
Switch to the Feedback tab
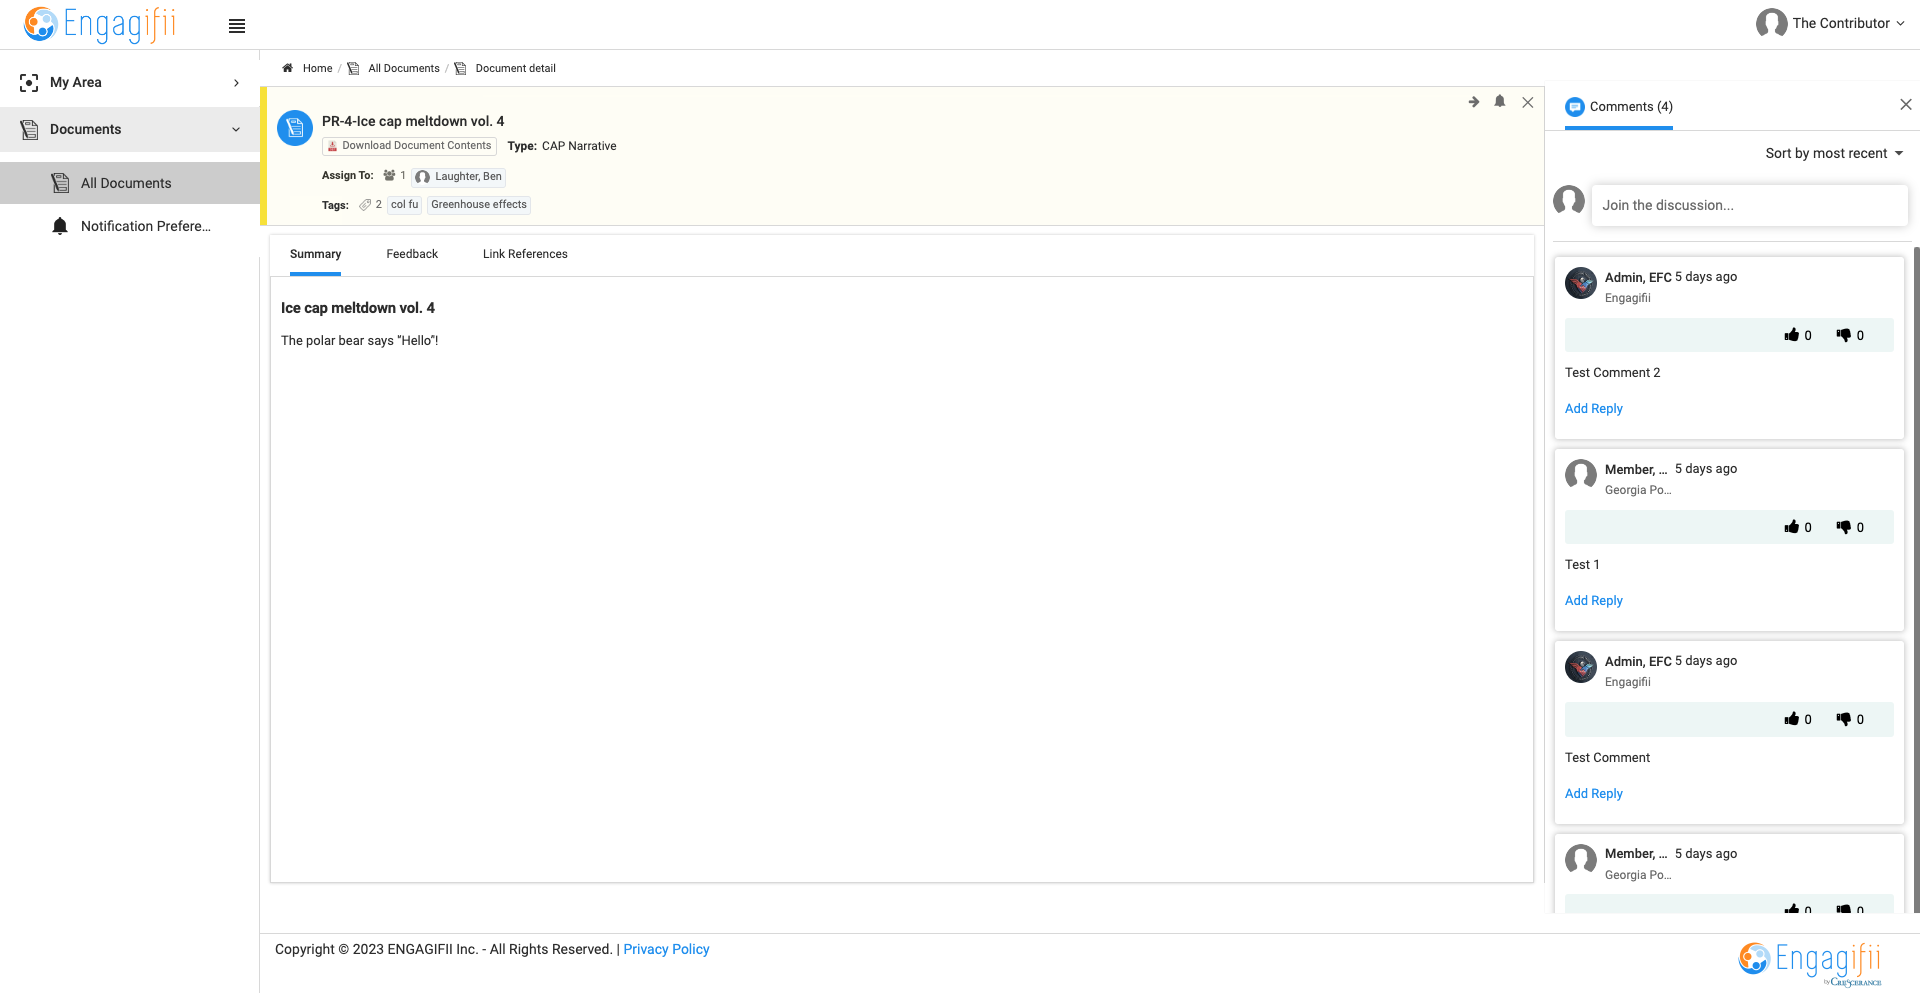click(412, 254)
